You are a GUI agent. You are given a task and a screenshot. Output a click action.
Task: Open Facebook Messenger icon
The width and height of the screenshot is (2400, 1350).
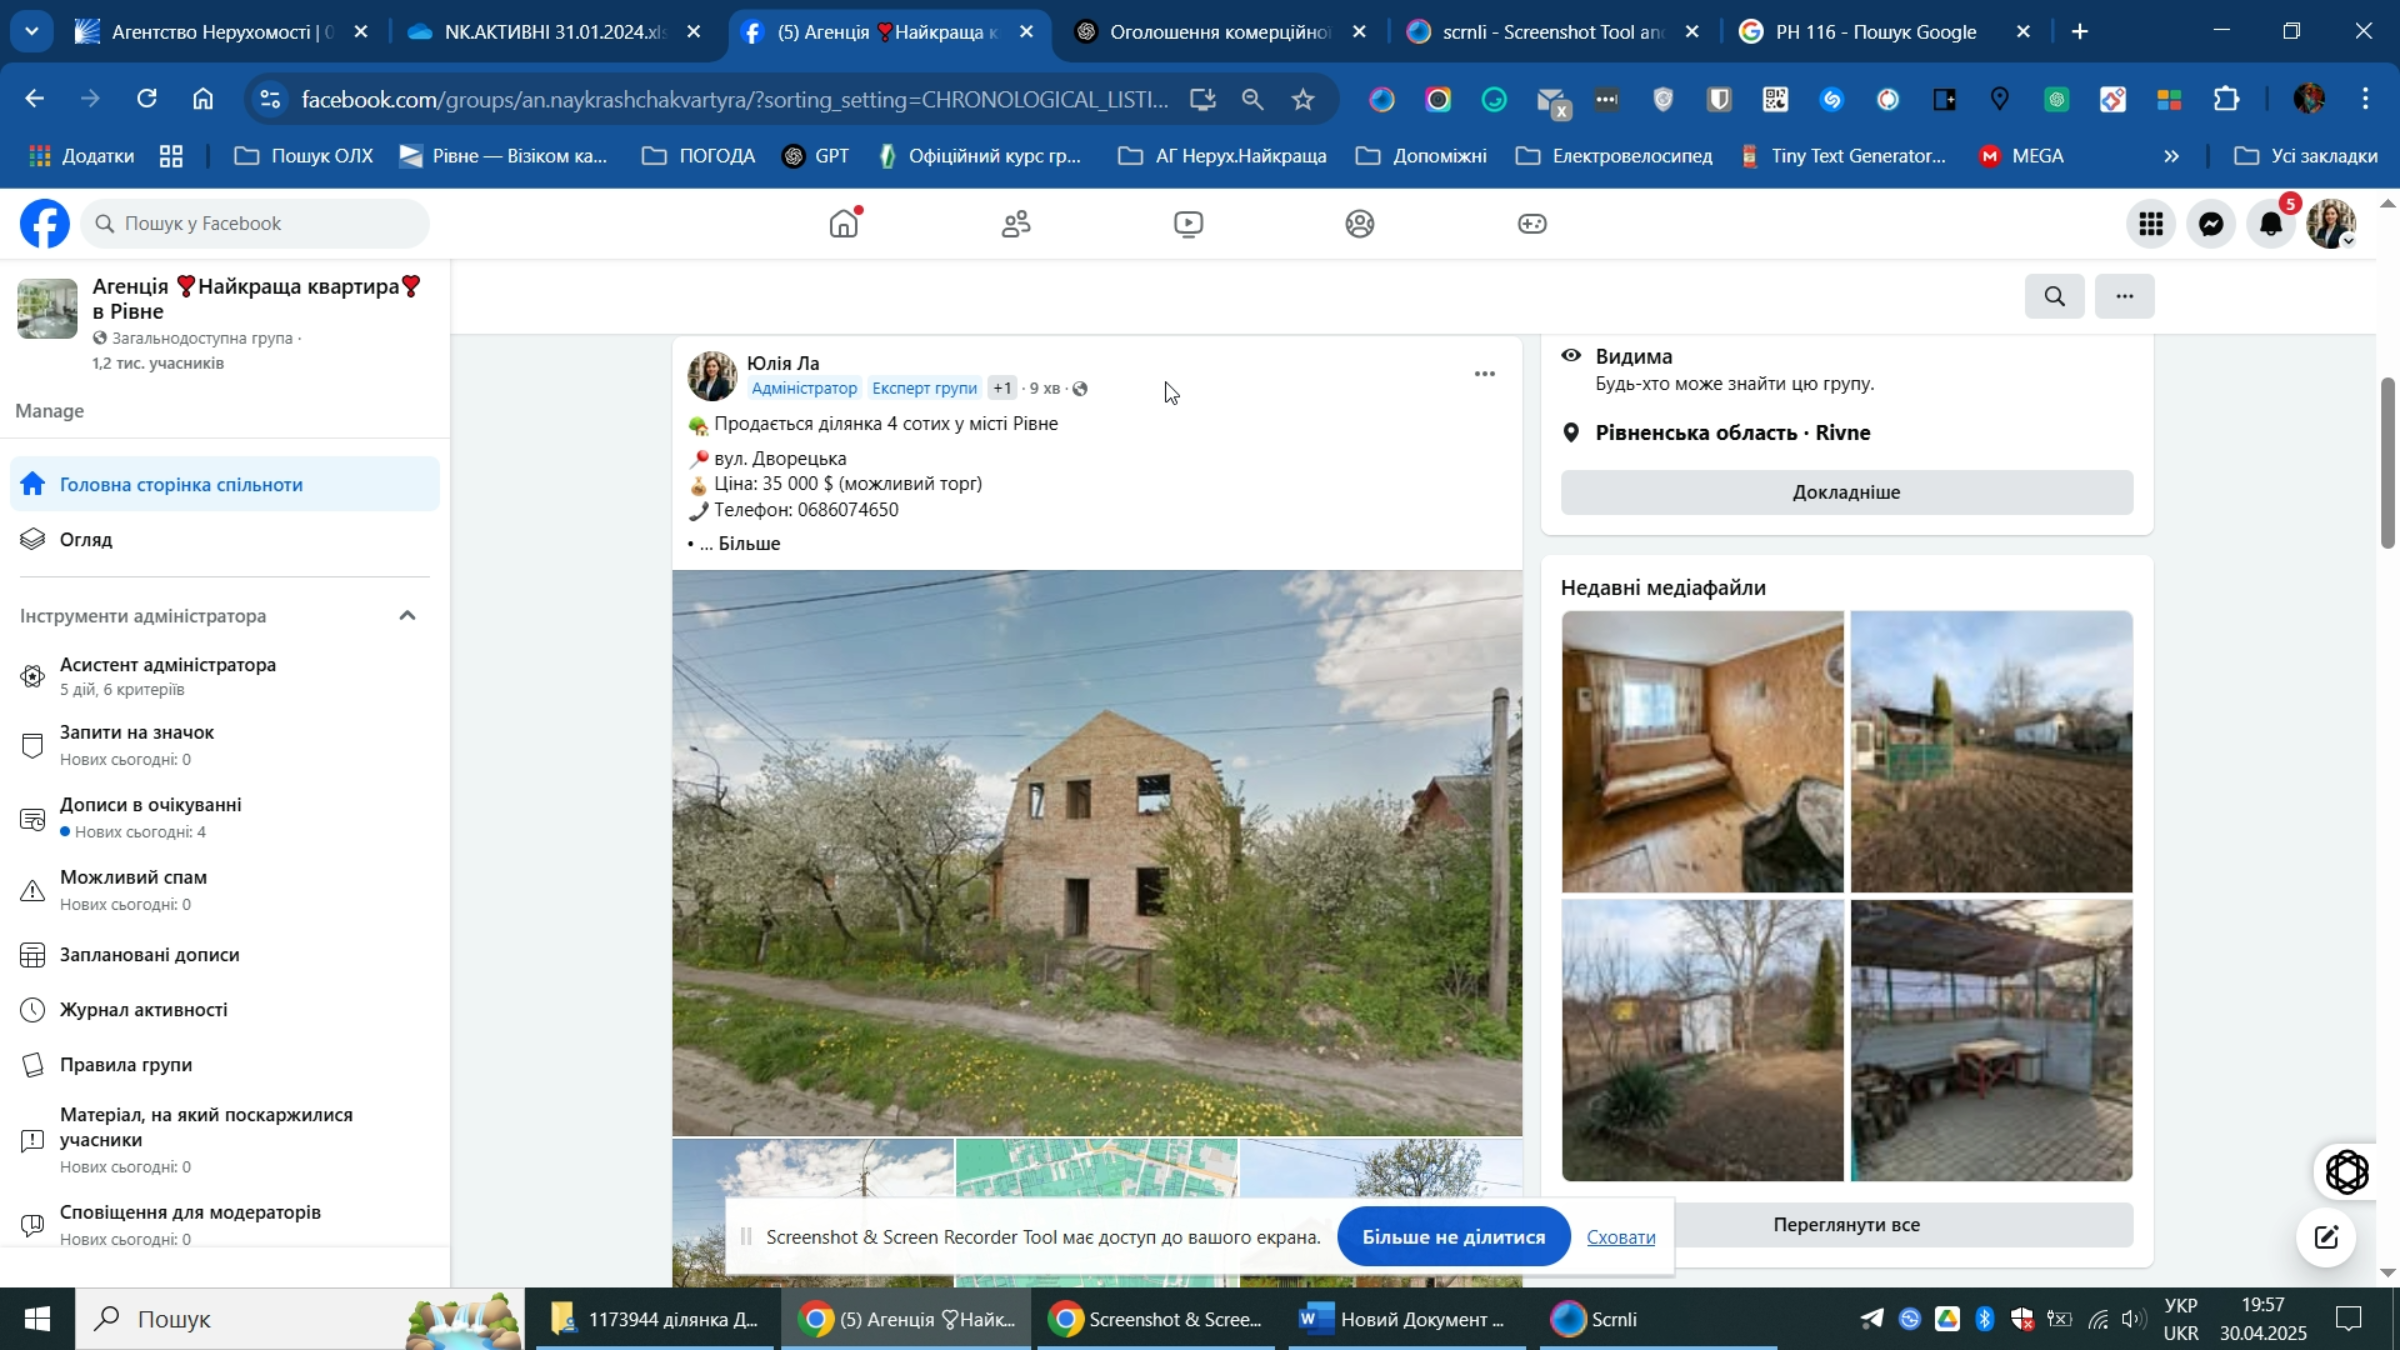(x=2211, y=224)
